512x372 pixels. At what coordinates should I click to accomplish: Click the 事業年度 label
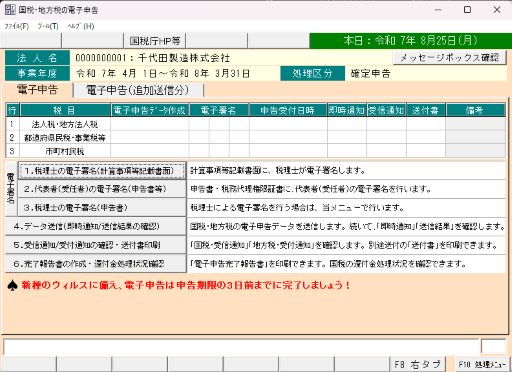click(37, 73)
